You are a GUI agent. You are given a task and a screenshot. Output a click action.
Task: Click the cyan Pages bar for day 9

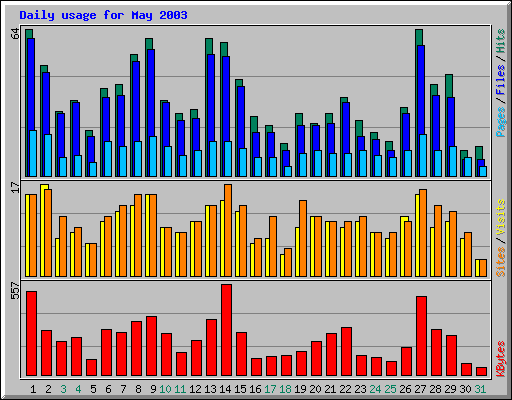pyautogui.click(x=153, y=156)
